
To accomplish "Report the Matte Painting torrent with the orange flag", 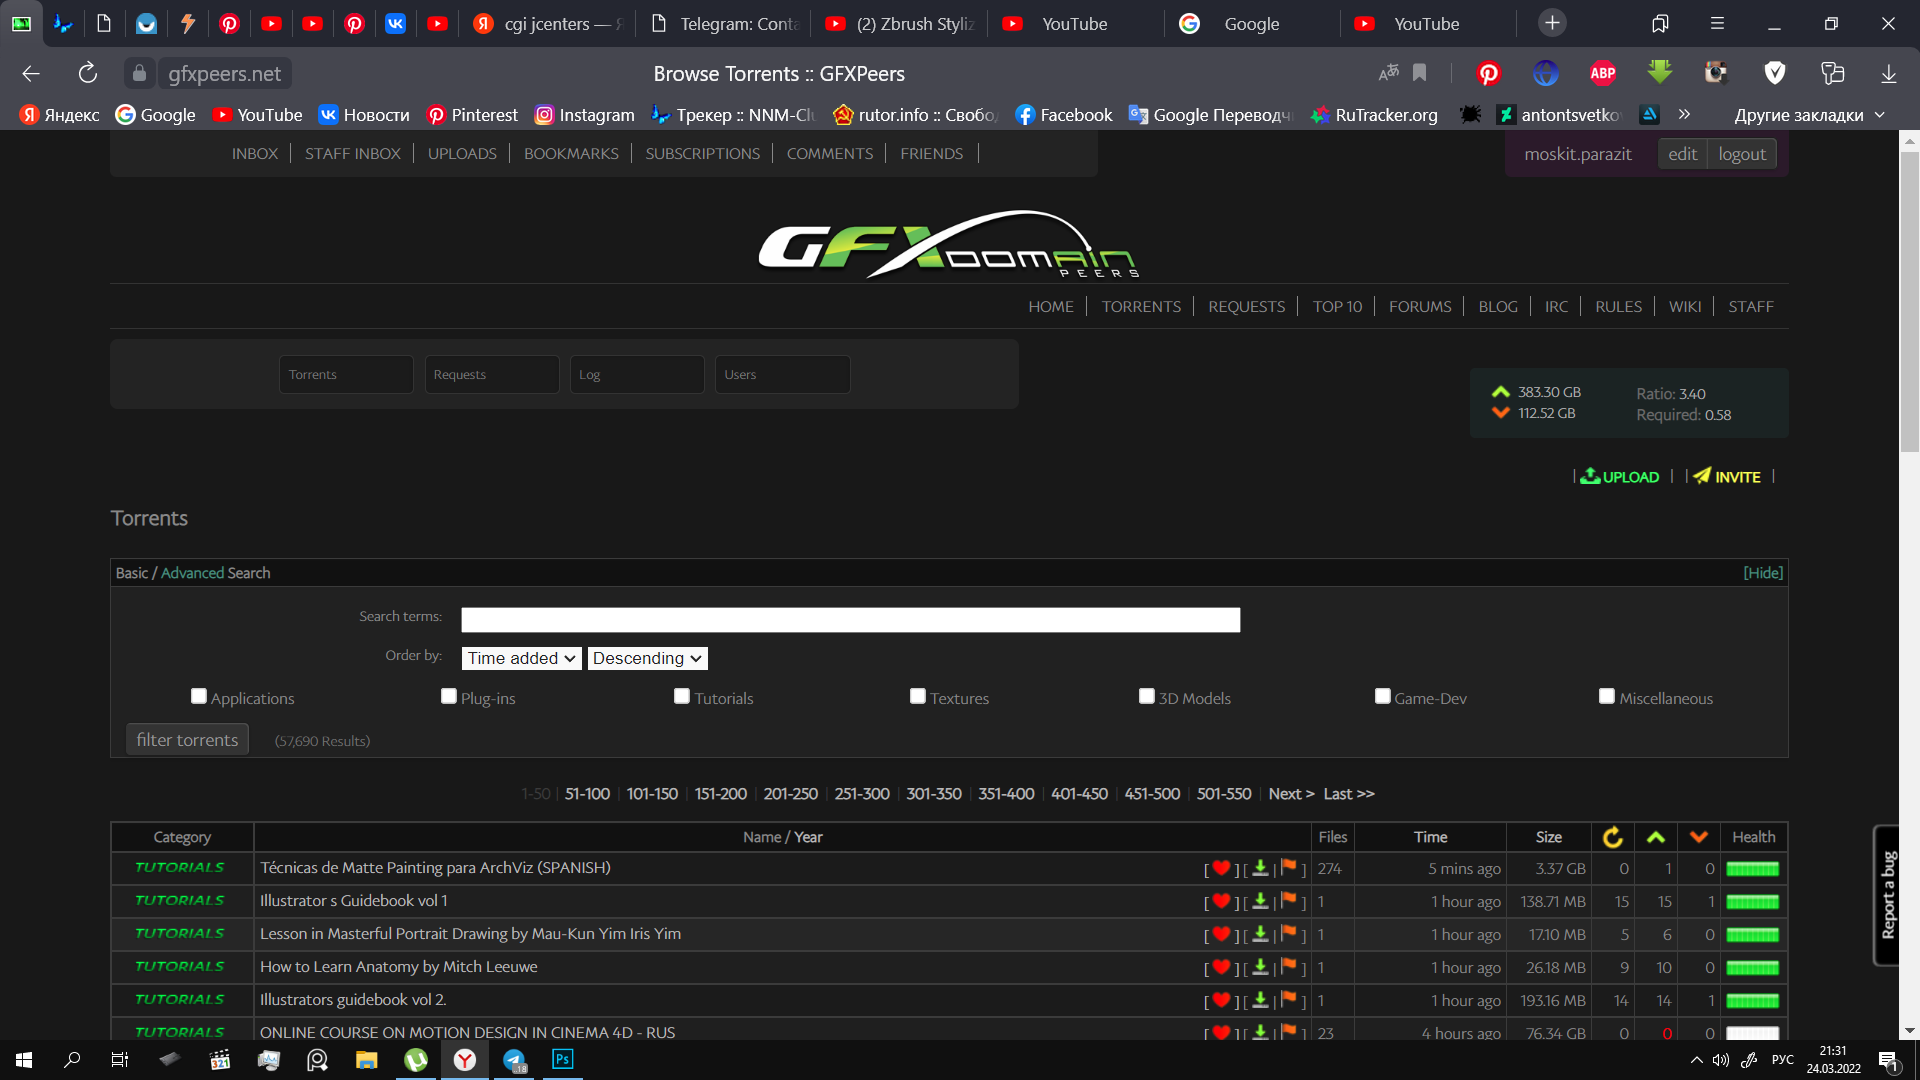I will (1289, 868).
